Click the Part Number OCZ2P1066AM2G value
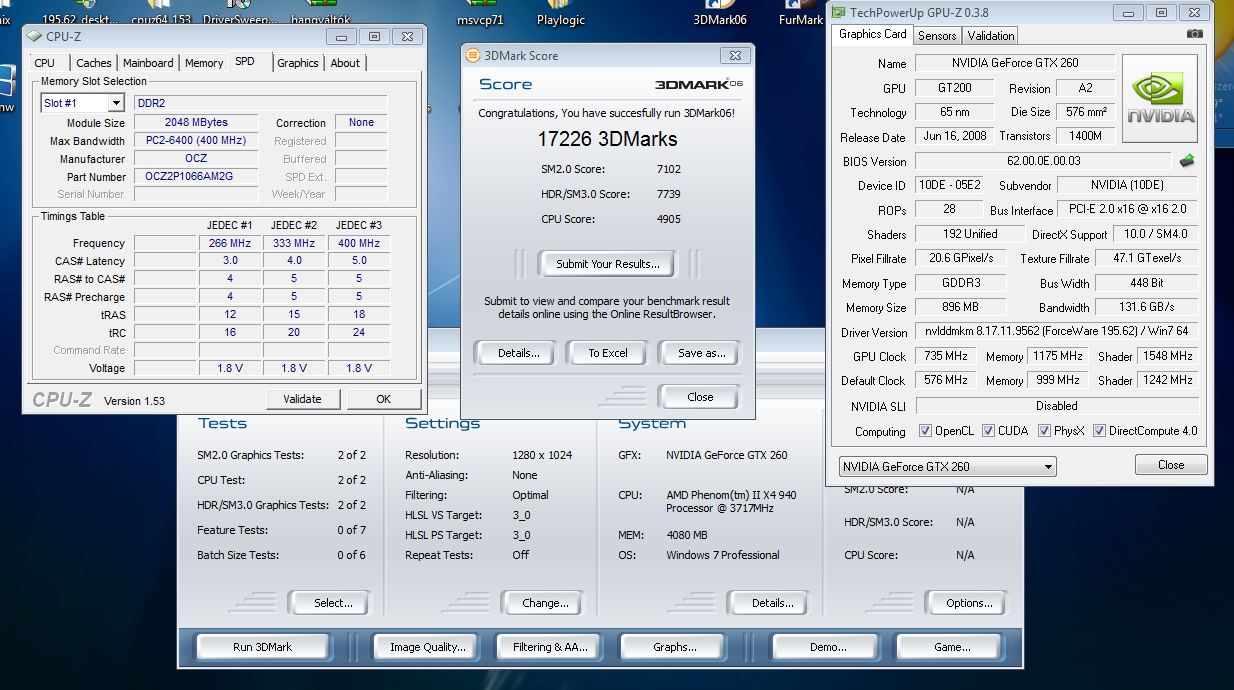 point(196,177)
